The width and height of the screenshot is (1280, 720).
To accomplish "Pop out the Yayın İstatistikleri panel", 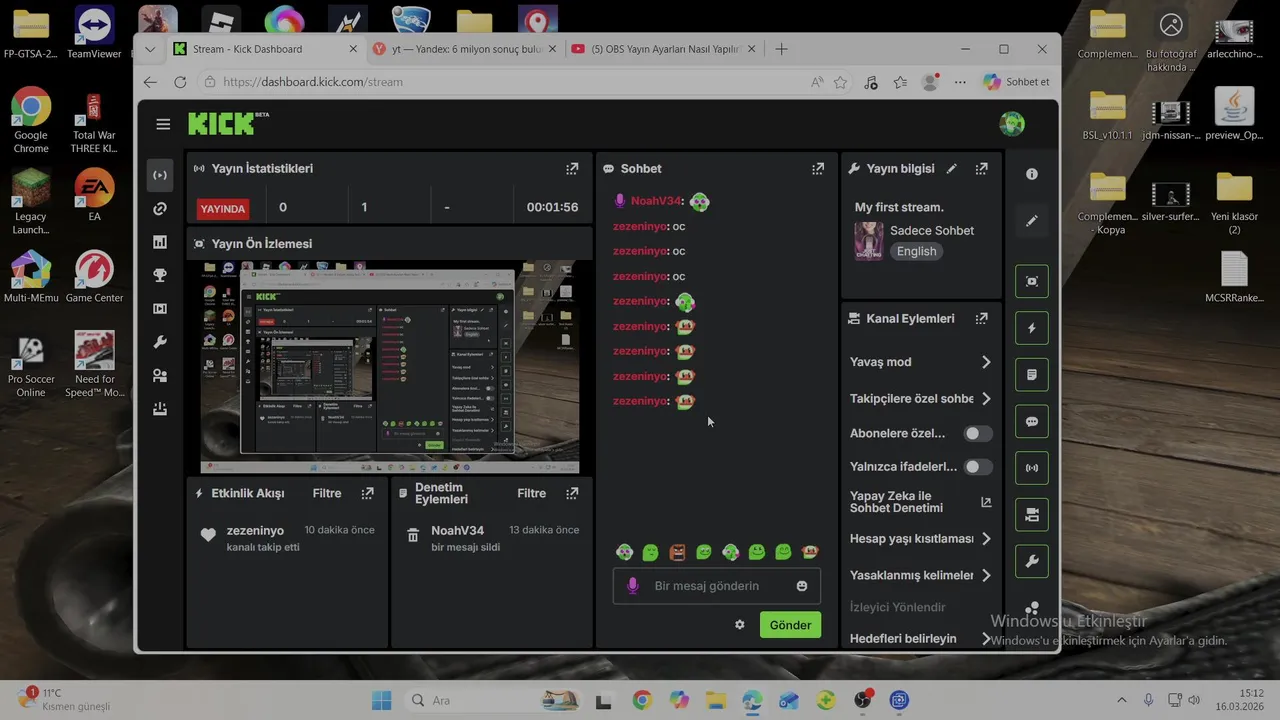I will (x=572, y=169).
